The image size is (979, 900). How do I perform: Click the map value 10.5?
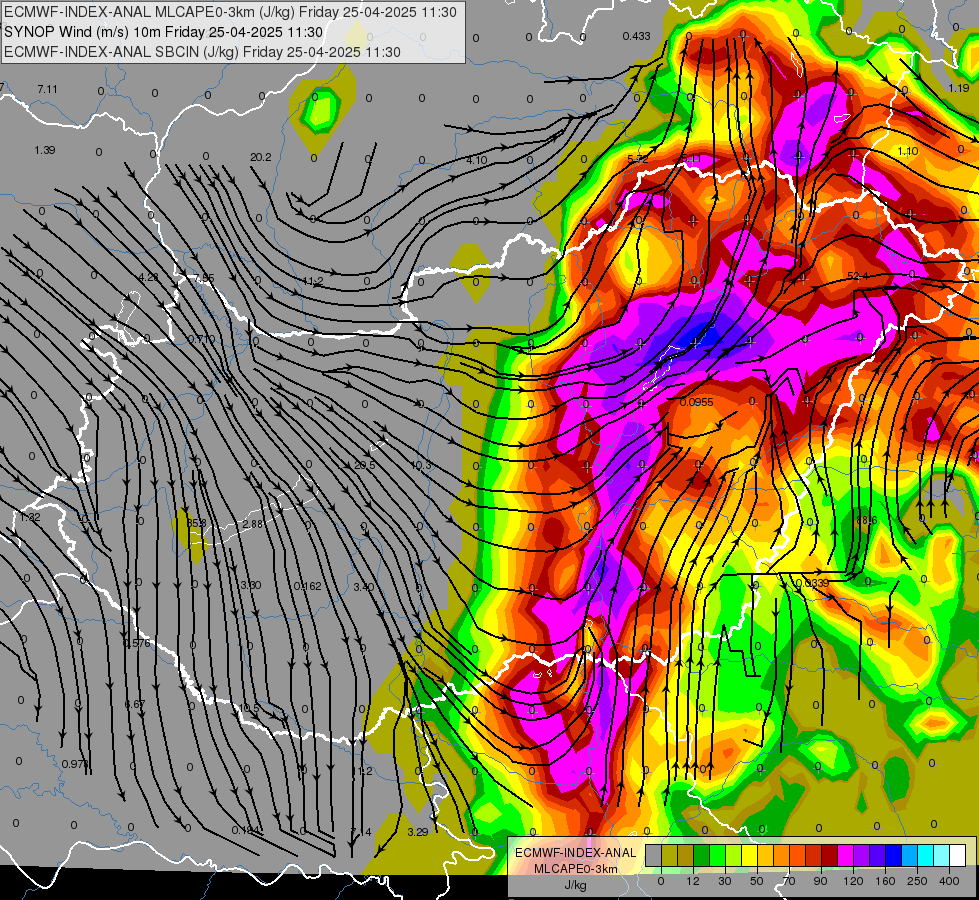[248, 708]
